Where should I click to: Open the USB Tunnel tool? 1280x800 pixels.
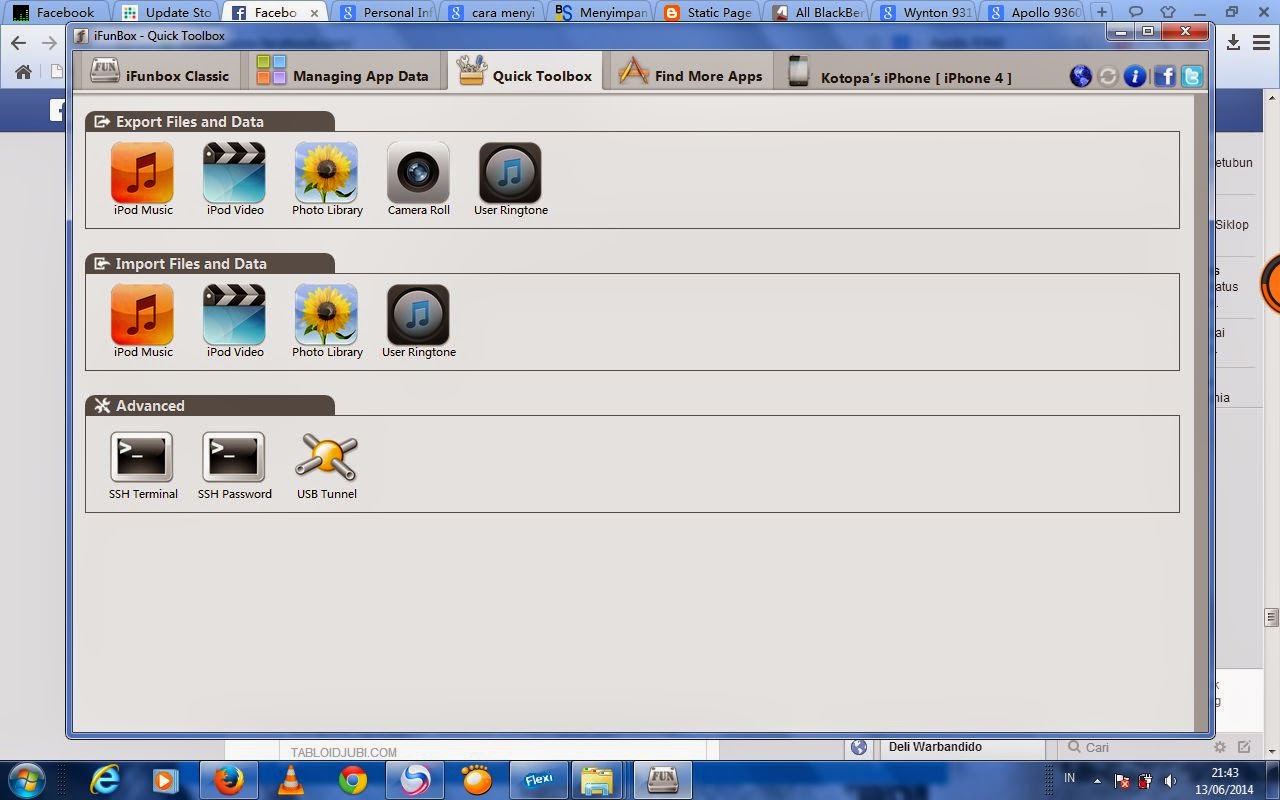pos(326,464)
